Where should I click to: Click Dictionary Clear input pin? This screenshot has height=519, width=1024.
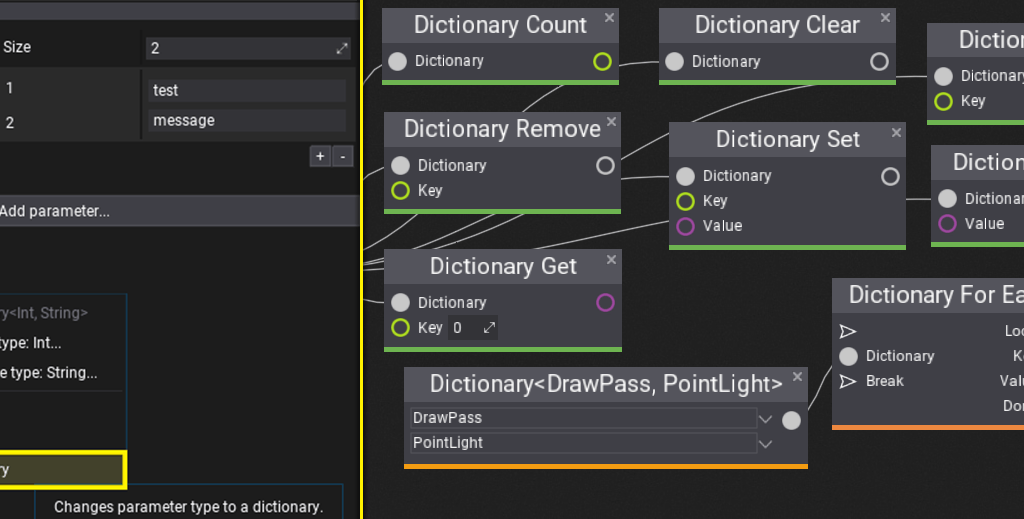(675, 61)
